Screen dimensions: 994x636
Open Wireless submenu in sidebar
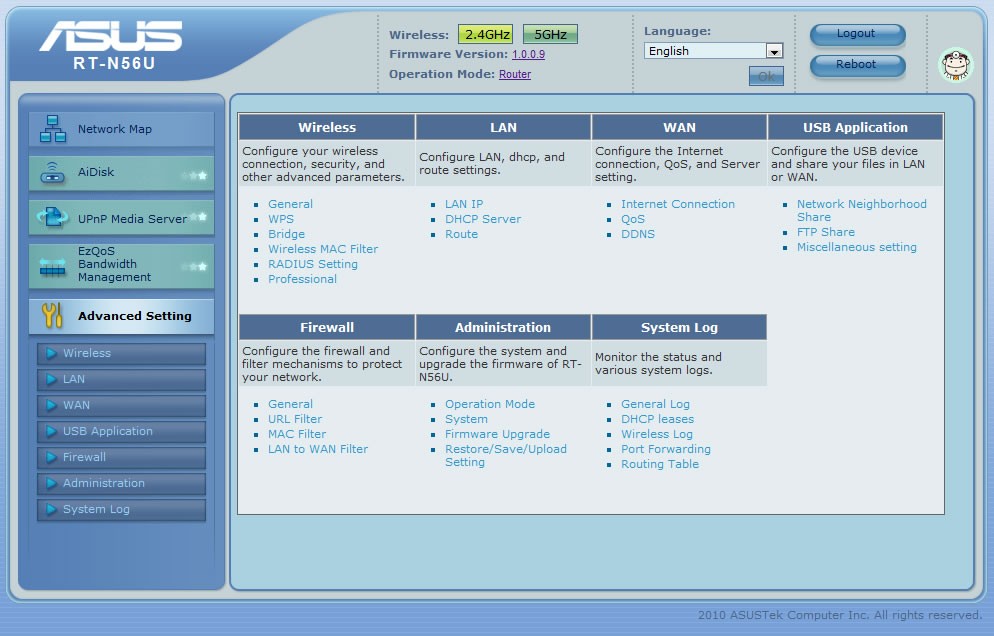click(122, 353)
